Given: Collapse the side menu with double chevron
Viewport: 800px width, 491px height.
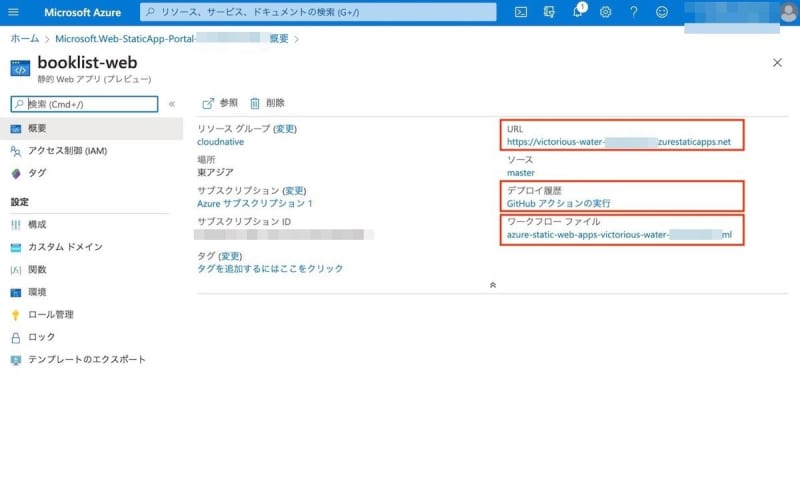Looking at the screenshot, I should (172, 104).
